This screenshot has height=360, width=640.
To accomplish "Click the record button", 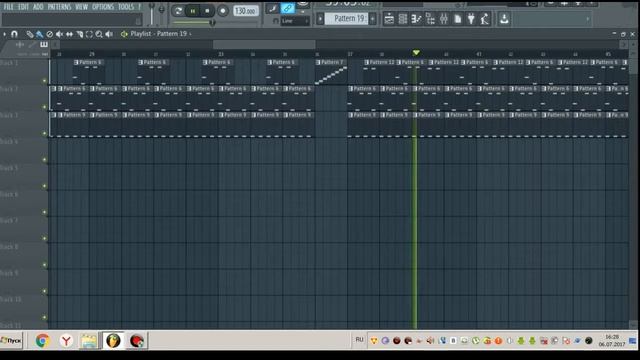I will pos(223,11).
